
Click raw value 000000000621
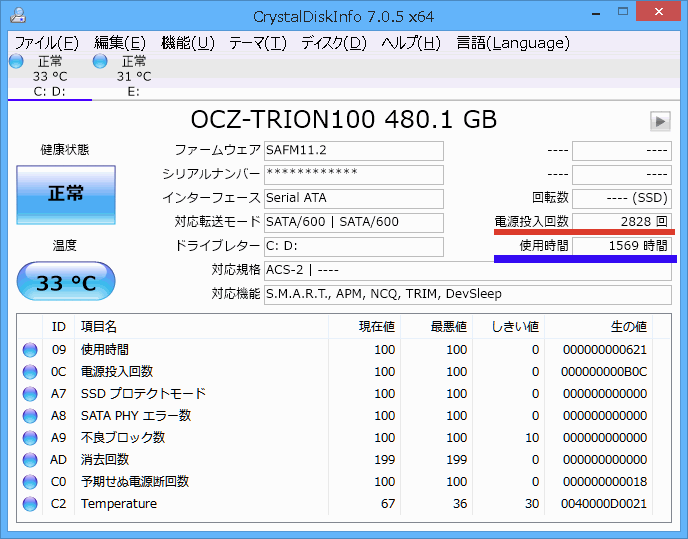[605, 350]
